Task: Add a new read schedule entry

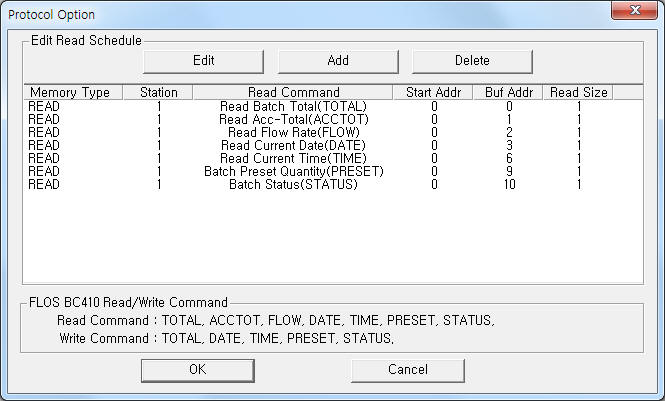Action: (x=338, y=61)
